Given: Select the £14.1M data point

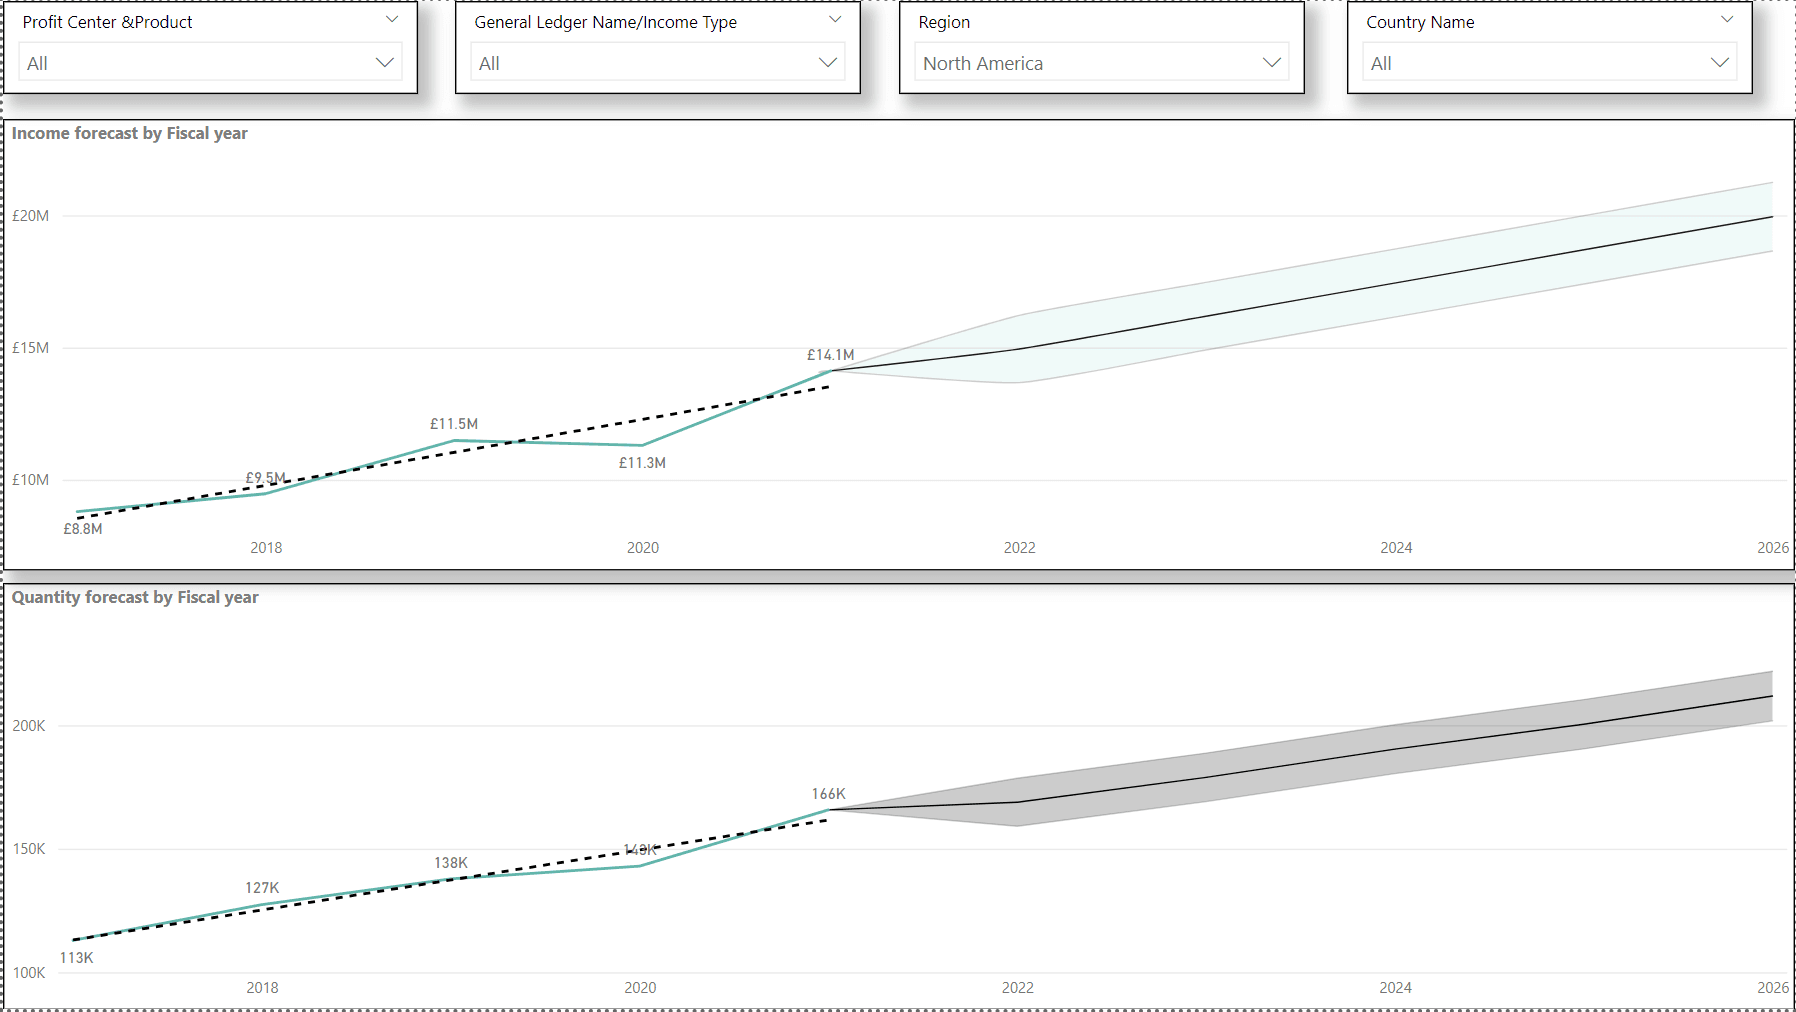Looking at the screenshot, I should (x=830, y=371).
